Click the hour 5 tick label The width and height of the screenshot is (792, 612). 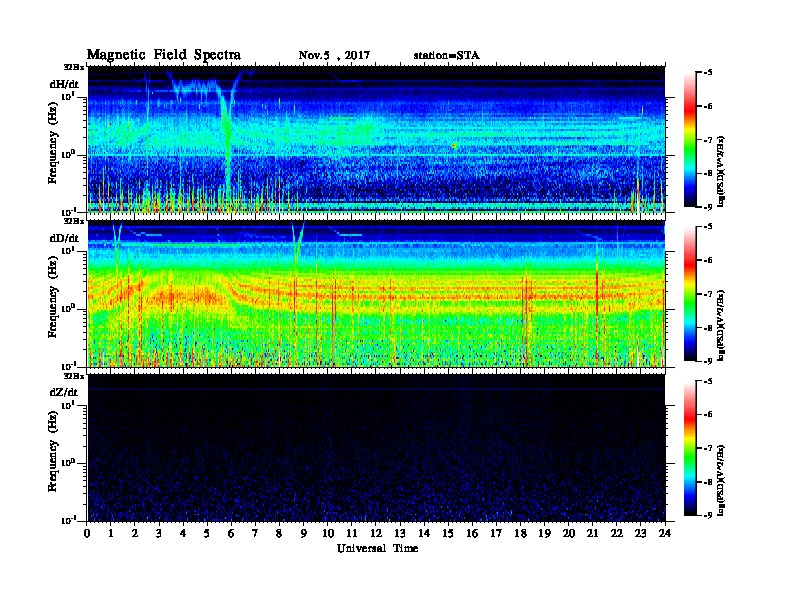(207, 534)
